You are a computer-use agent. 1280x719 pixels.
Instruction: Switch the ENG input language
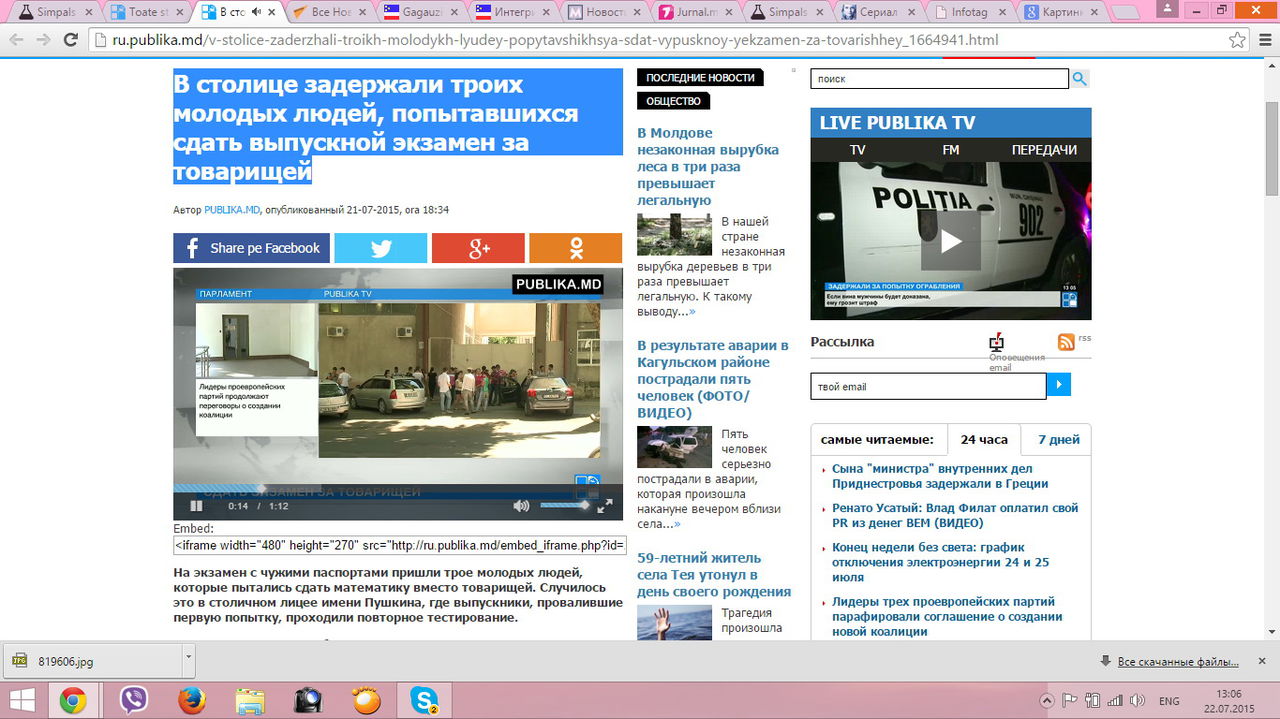[x=1169, y=701]
